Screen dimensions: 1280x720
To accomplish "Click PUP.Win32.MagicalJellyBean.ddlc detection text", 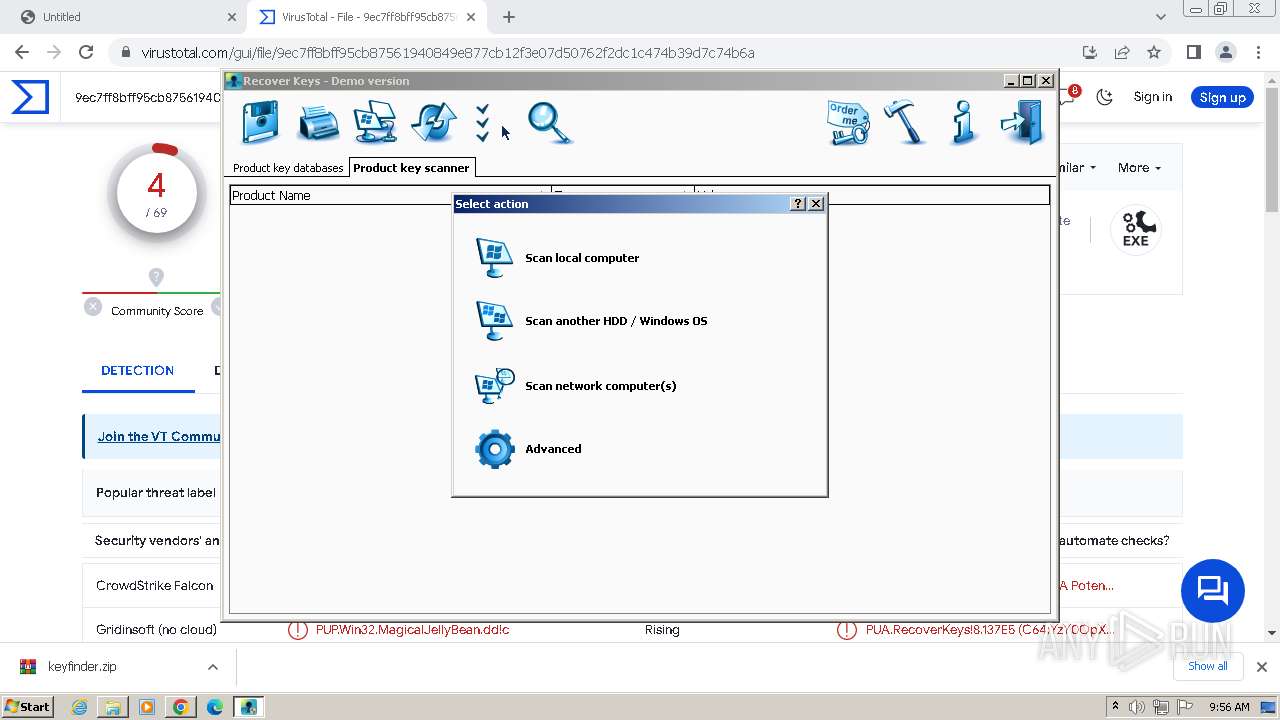I will (413, 630).
